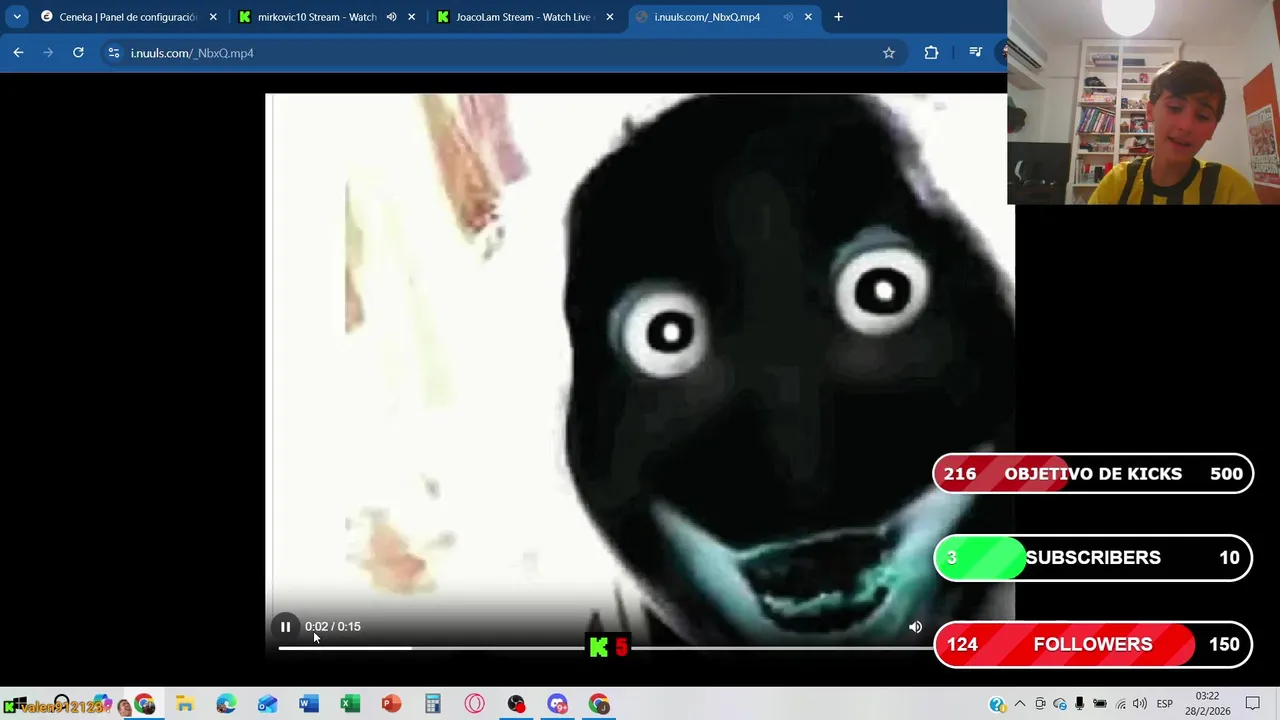Open the system volume tray icon

pyautogui.click(x=1140, y=704)
